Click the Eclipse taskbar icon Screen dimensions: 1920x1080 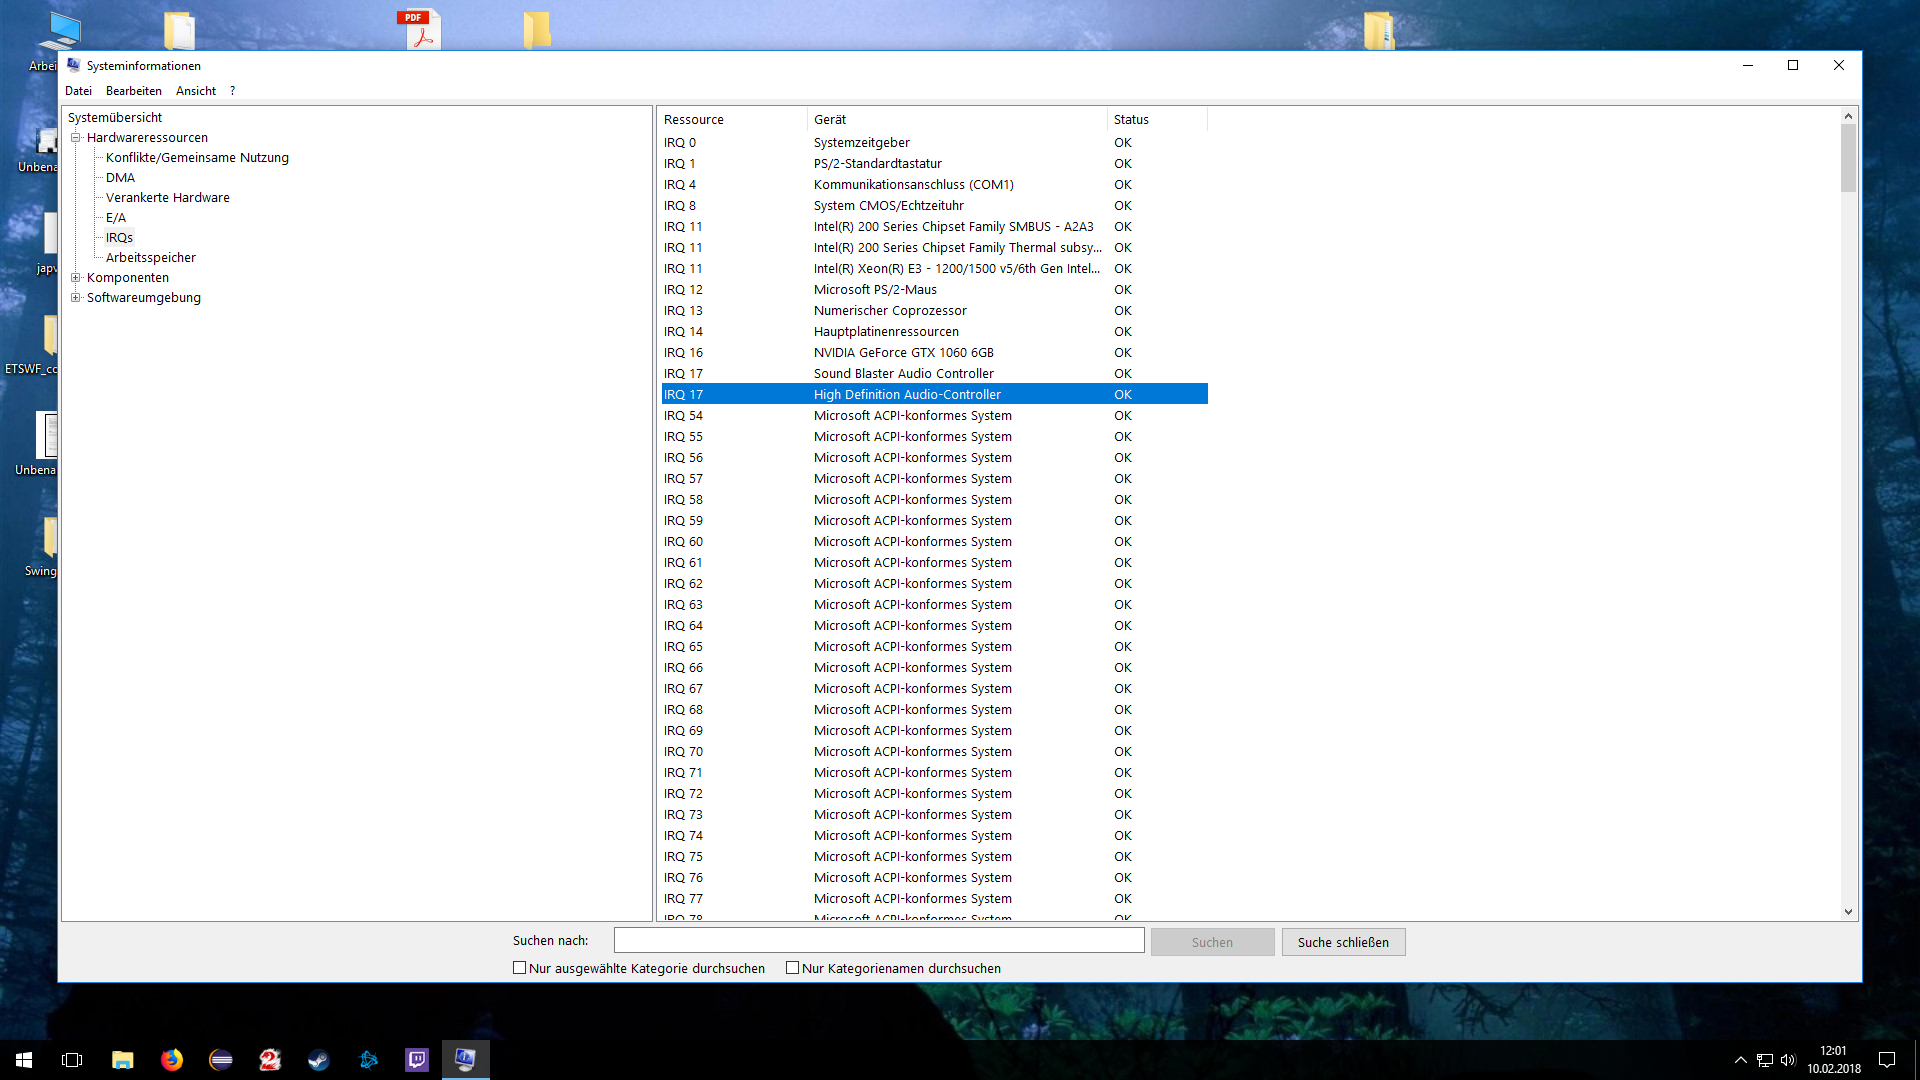(x=221, y=1060)
